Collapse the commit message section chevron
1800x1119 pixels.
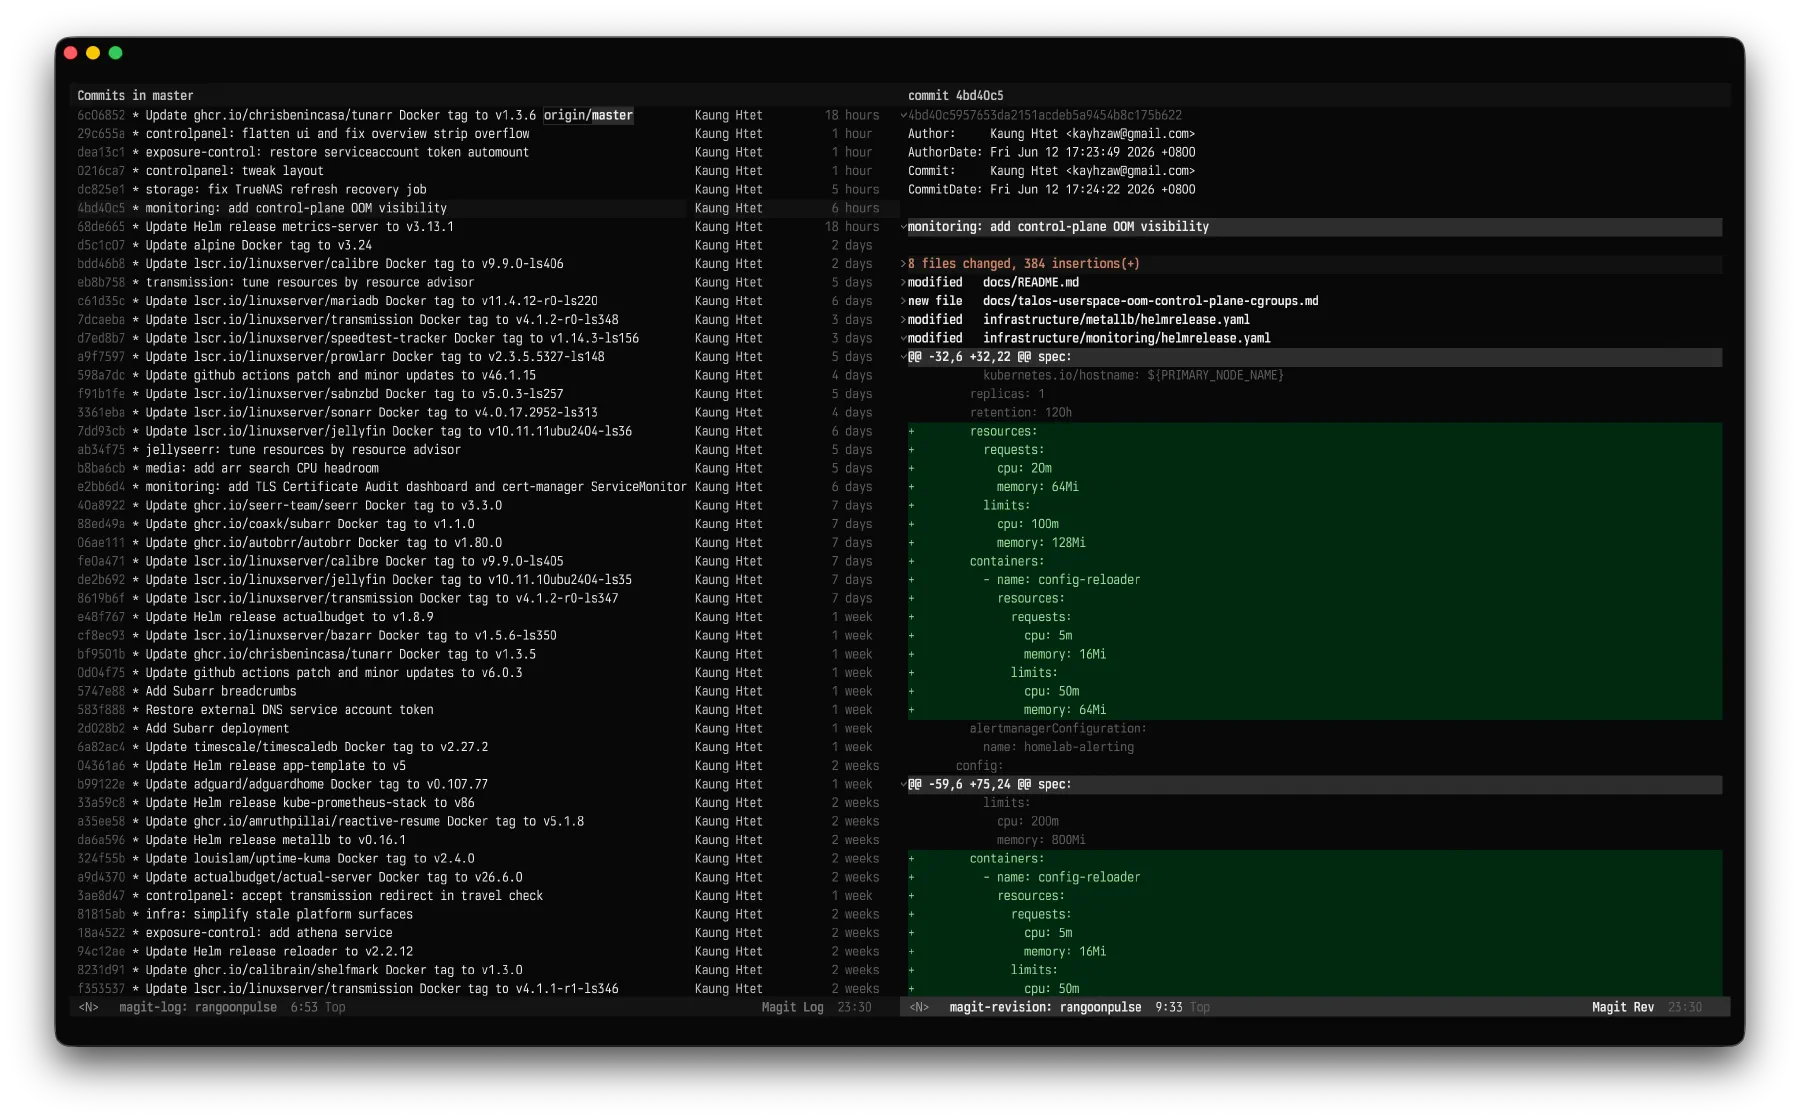[903, 227]
